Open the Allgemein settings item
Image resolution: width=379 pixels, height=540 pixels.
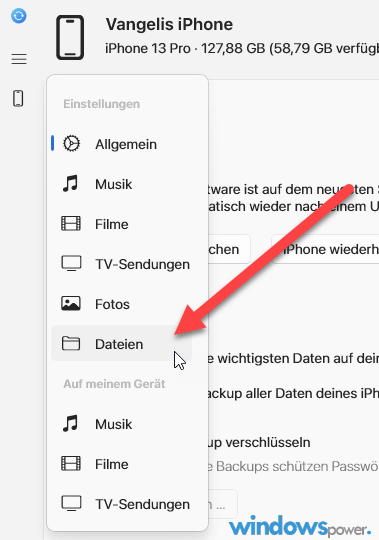click(121, 144)
